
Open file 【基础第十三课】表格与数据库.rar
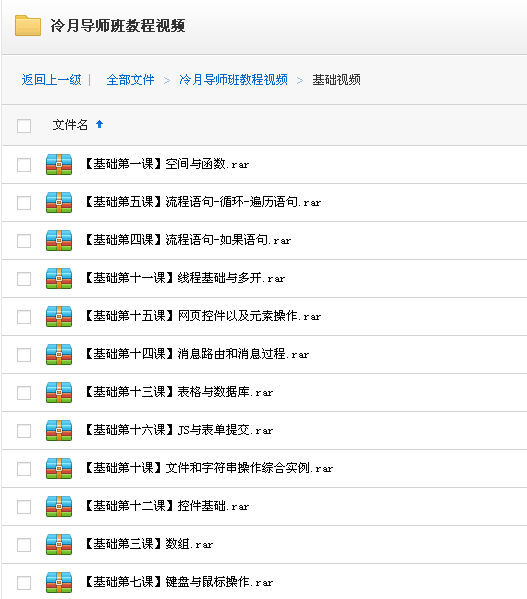pyautogui.click(x=178, y=392)
